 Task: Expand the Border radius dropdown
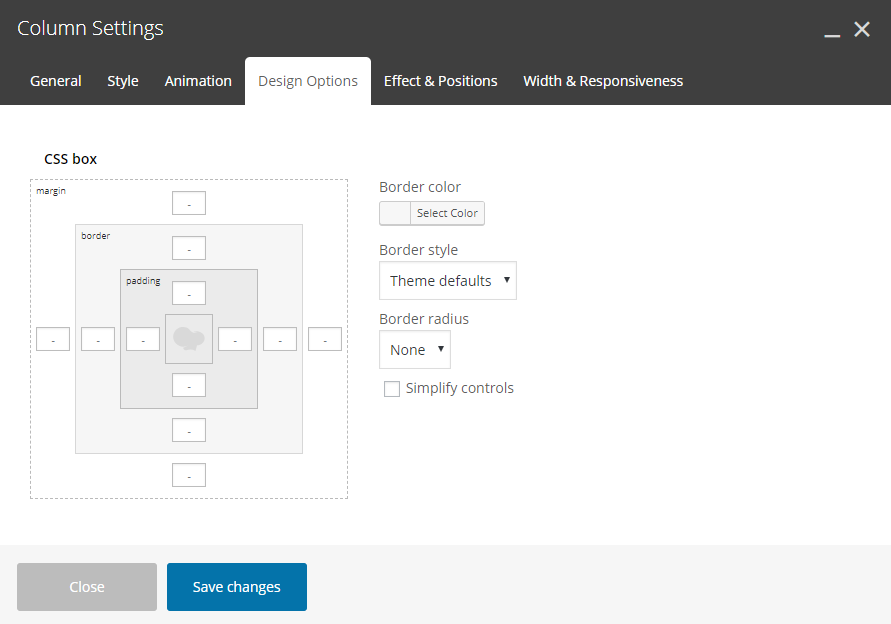click(415, 350)
